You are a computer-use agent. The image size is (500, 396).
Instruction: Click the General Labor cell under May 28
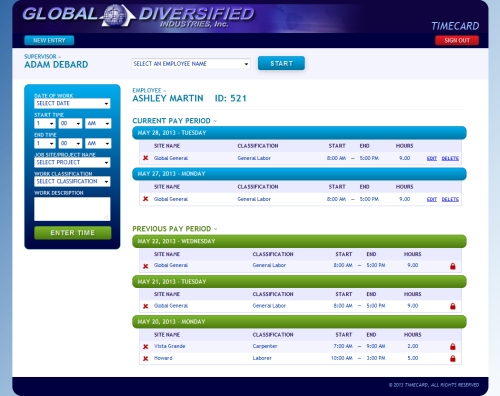pyautogui.click(x=254, y=158)
